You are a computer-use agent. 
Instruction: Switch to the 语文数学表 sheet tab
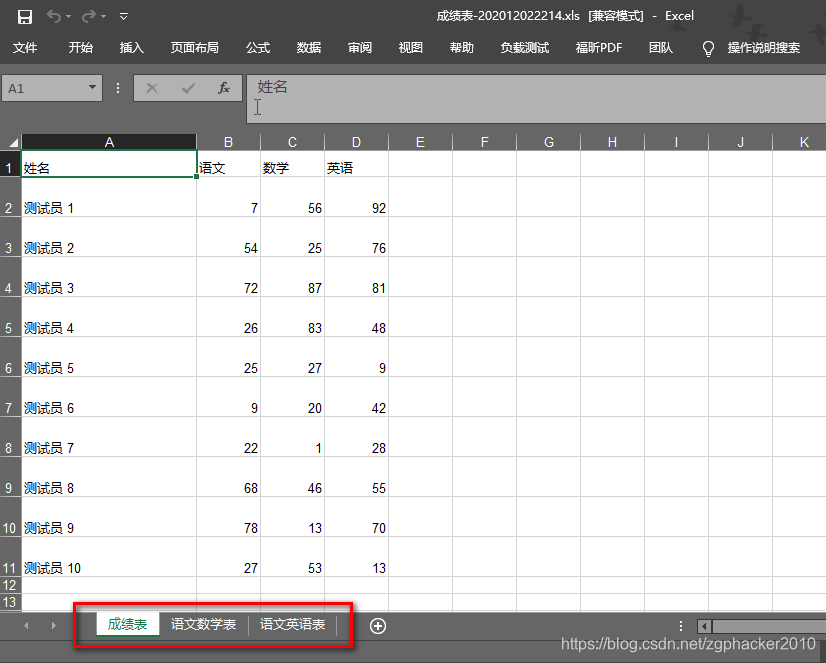coord(203,625)
